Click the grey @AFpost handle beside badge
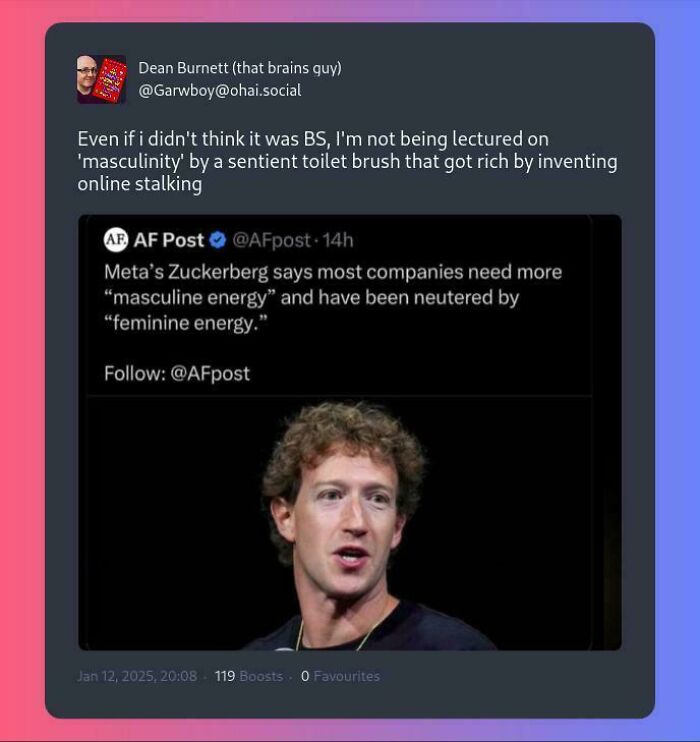The width and height of the screenshot is (700, 742). tap(271, 240)
